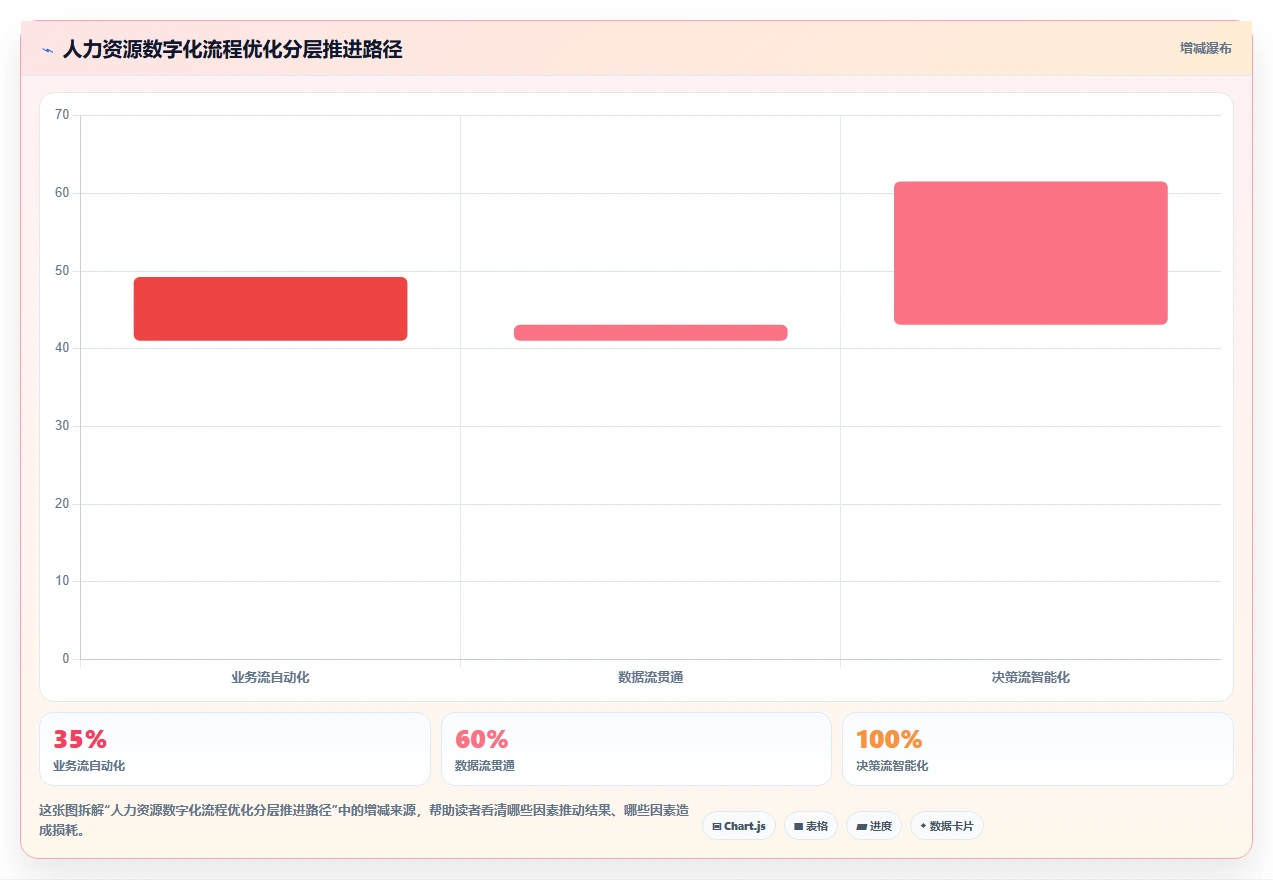This screenshot has width=1273, height=880.
Task: Click the 进度 tag chip
Action: (874, 826)
